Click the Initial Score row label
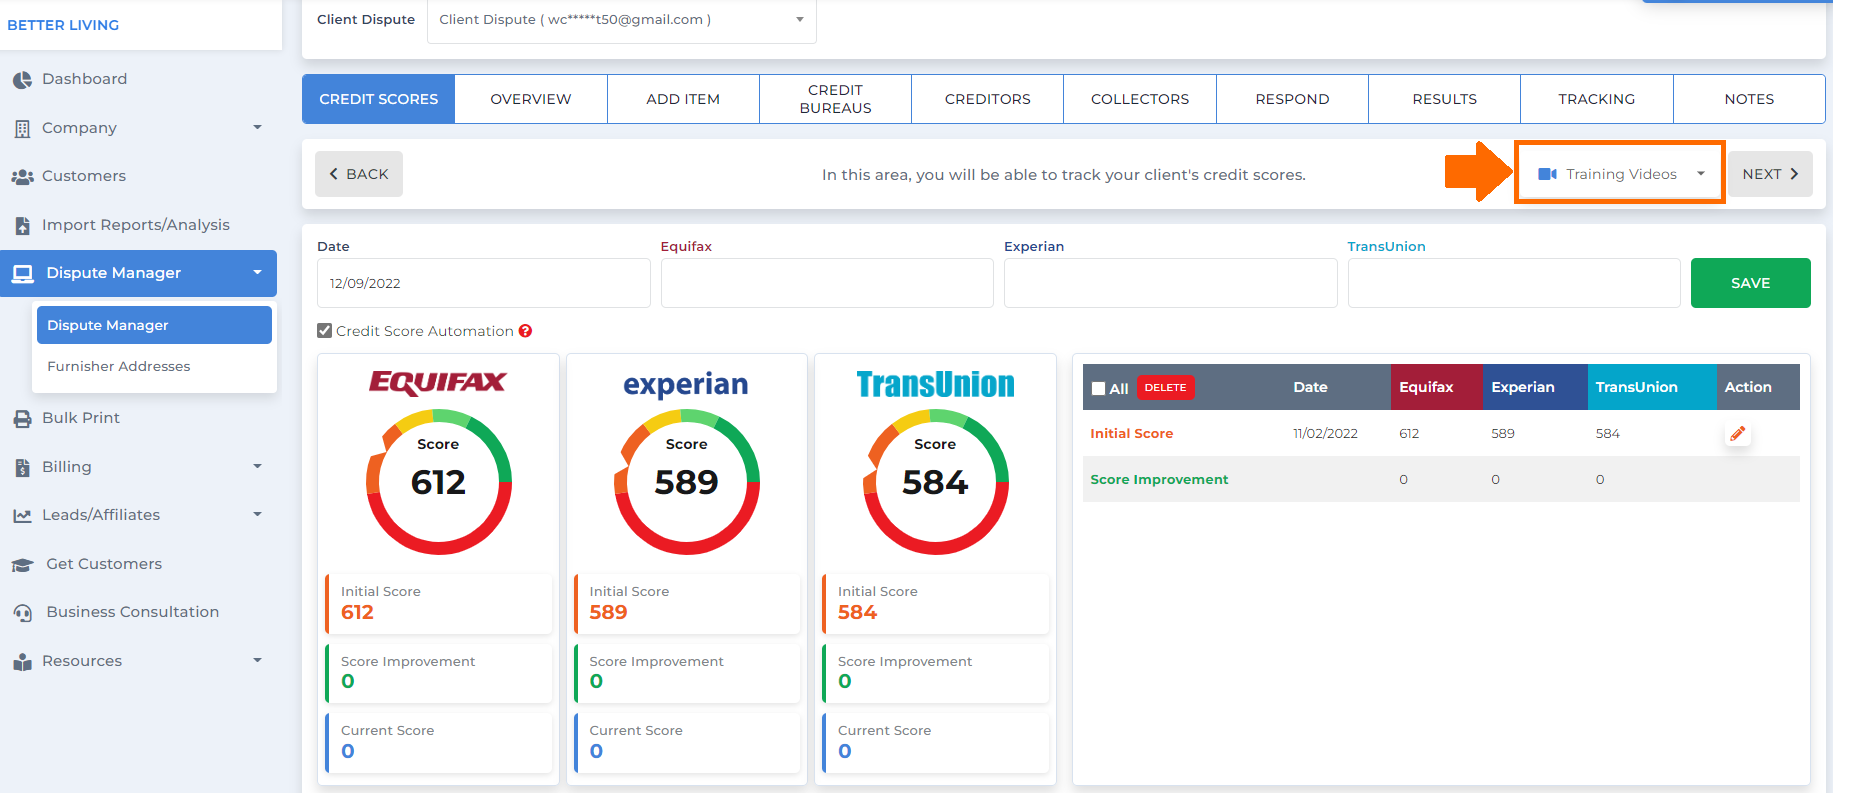Screen dimensions: 1862x793 (x=1131, y=434)
